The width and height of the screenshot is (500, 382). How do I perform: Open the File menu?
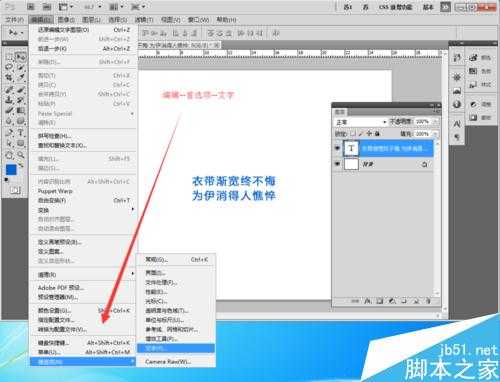pos(14,20)
